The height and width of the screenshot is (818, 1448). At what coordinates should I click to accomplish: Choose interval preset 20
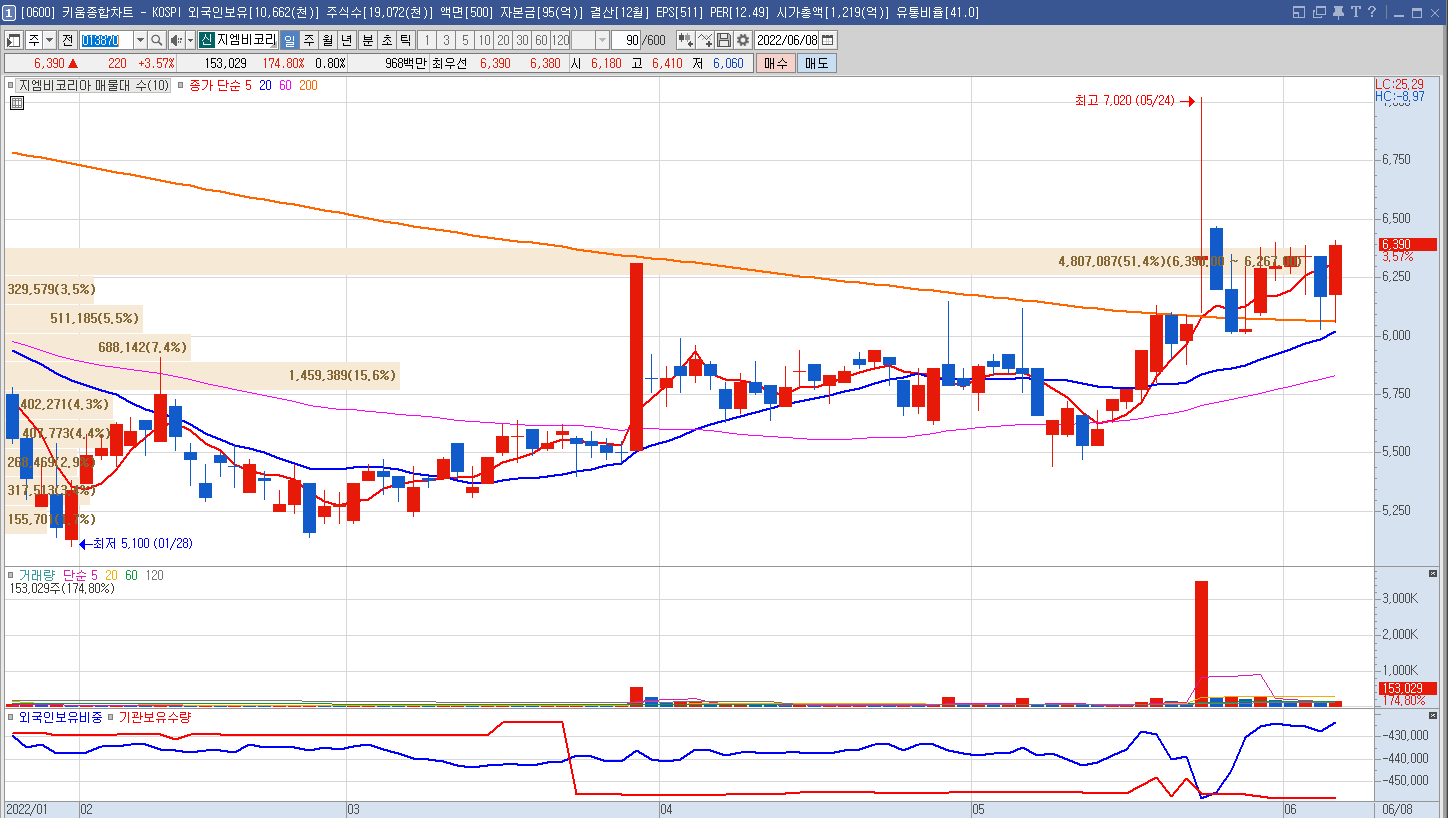coord(503,40)
